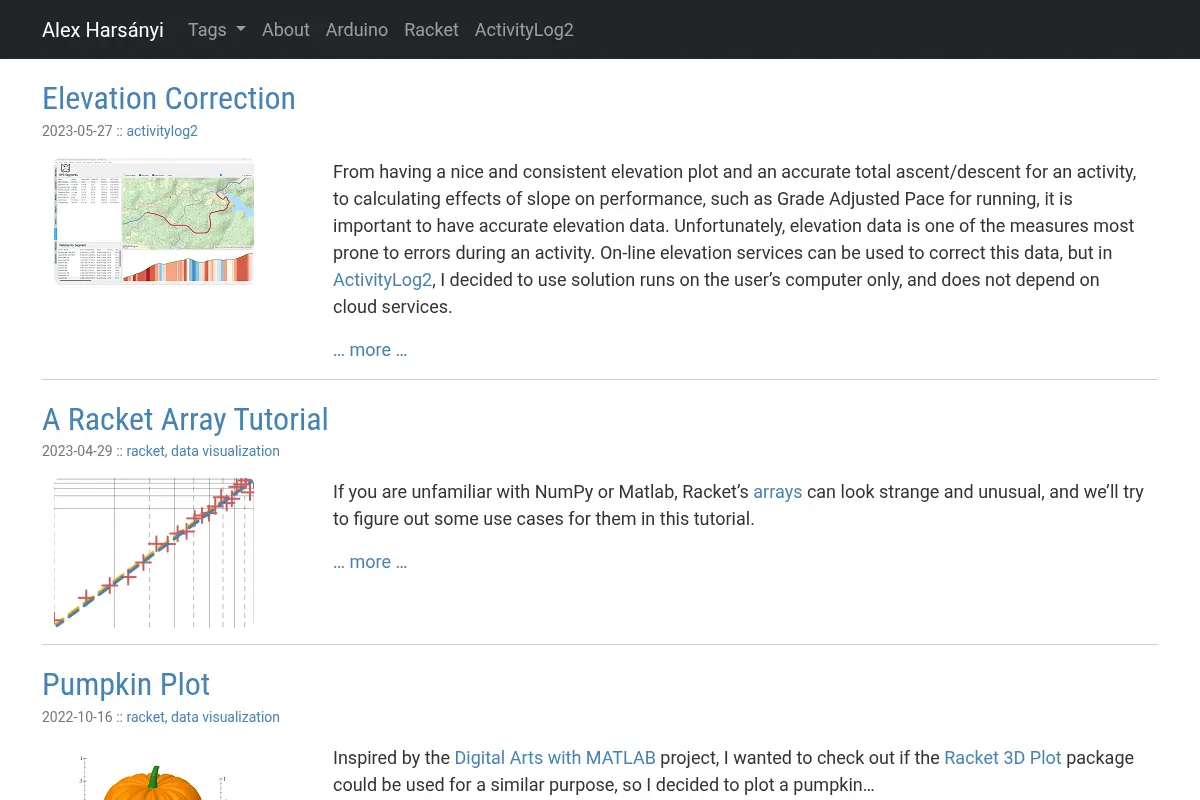Open the array plot thumbnail image
Viewport: 1200px width, 800px height.
154,553
